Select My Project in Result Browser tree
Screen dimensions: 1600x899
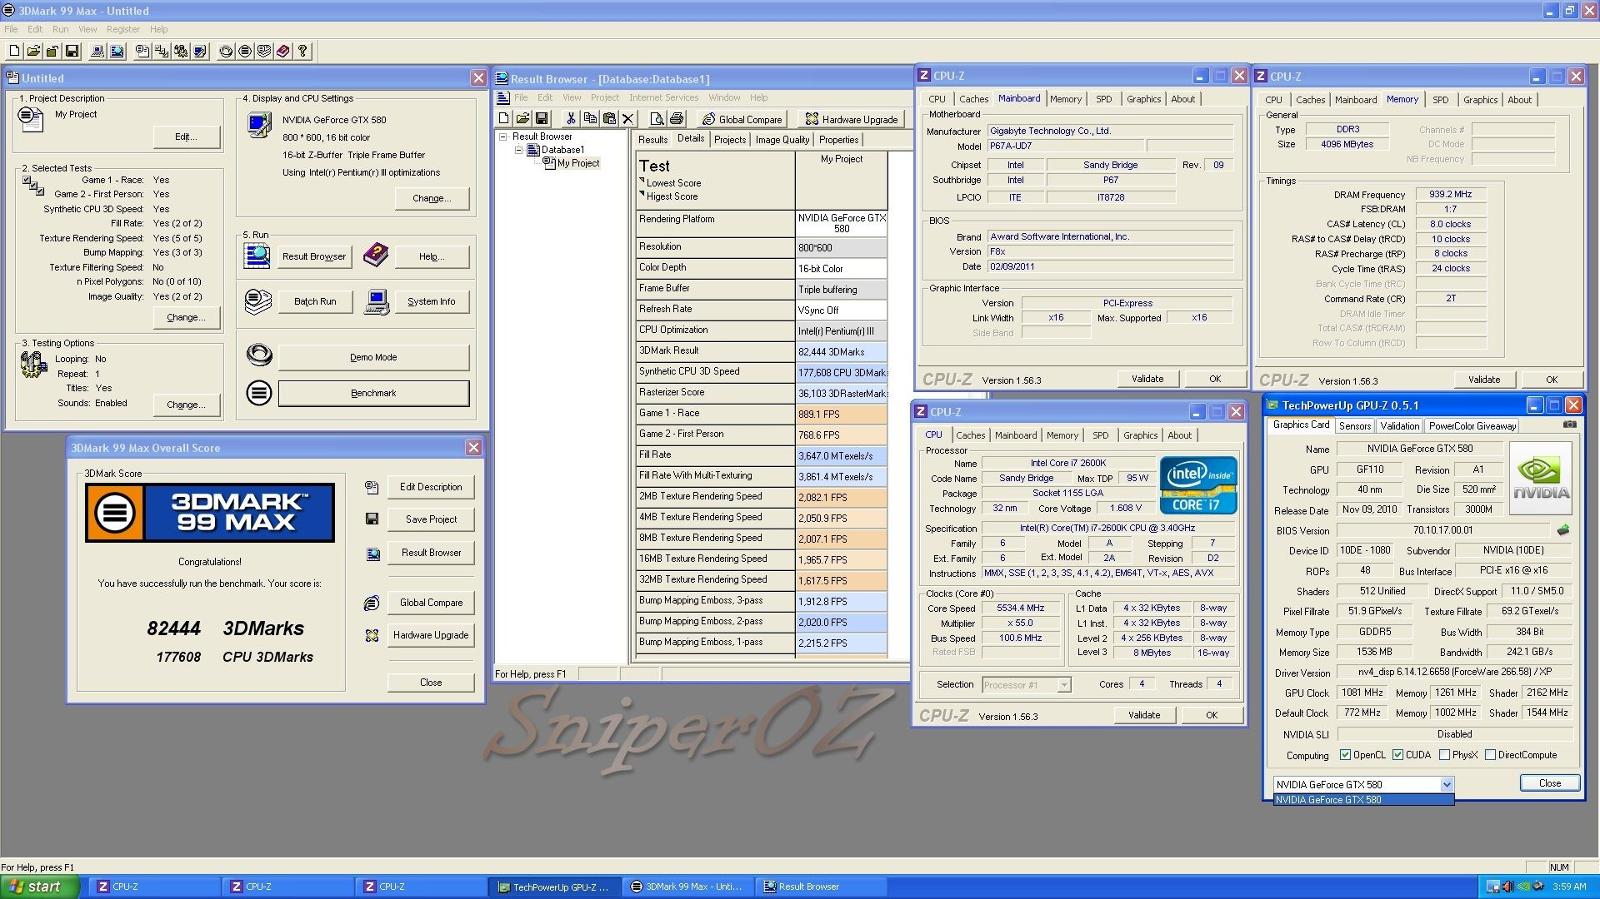pyautogui.click(x=578, y=163)
